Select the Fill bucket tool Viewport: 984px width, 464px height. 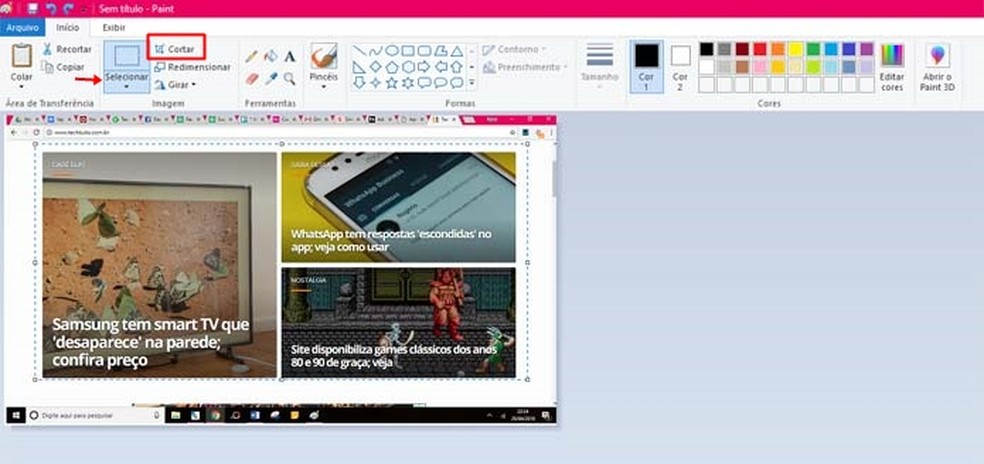pyautogui.click(x=270, y=57)
